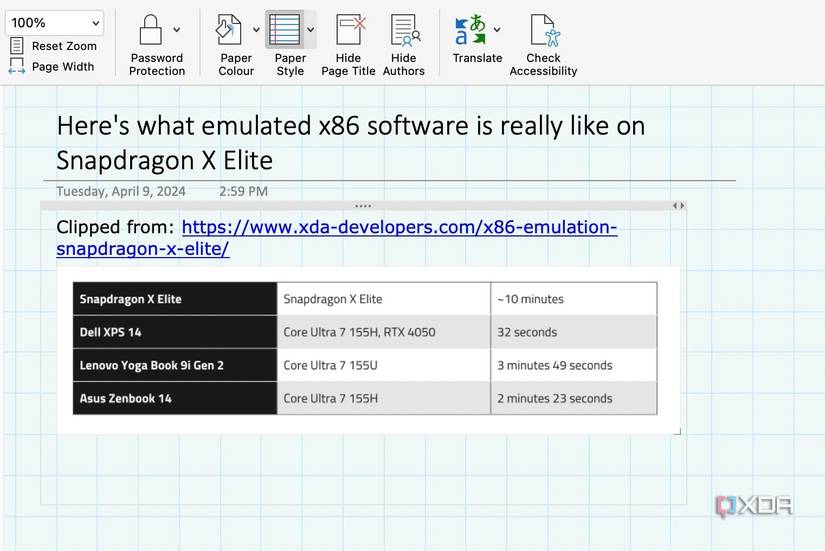Click the '3 minutes 49 seconds' cell
Screen dimensions: 825x551
pos(574,365)
